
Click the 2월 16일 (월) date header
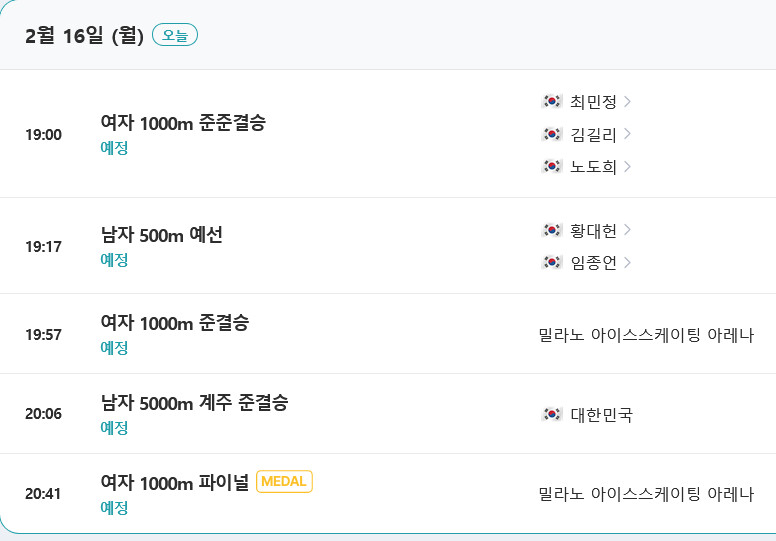click(84, 35)
